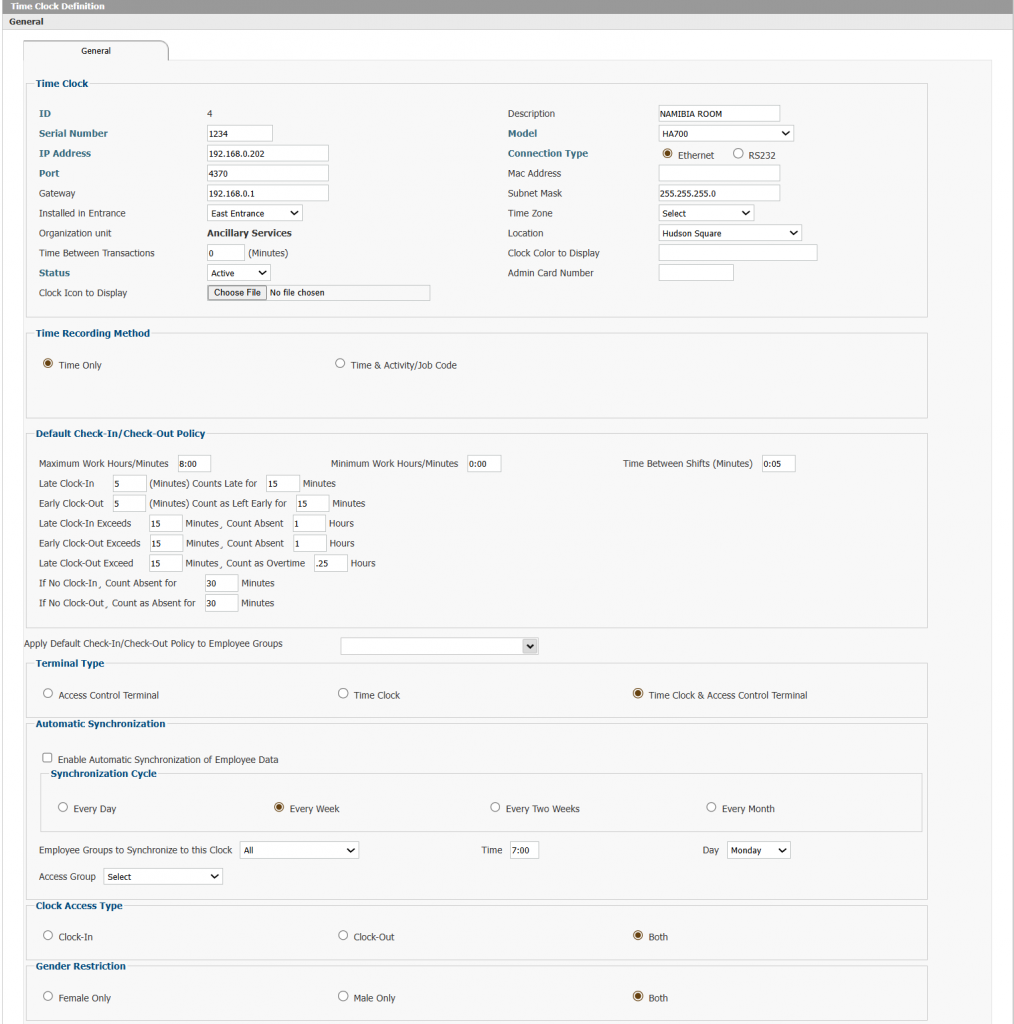Choose Time & Activity/Job Code recording method
Screen dimensions: 1014x1024
[x=340, y=363]
